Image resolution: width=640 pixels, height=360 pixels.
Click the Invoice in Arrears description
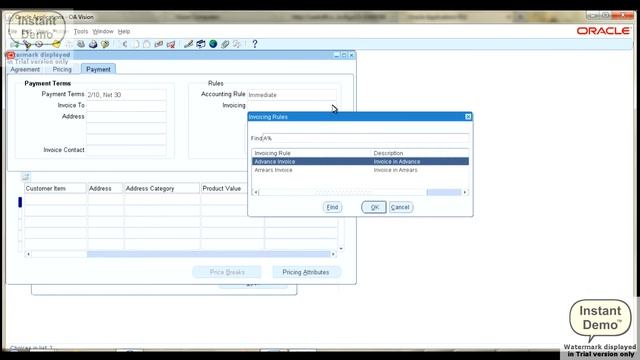(x=396, y=170)
